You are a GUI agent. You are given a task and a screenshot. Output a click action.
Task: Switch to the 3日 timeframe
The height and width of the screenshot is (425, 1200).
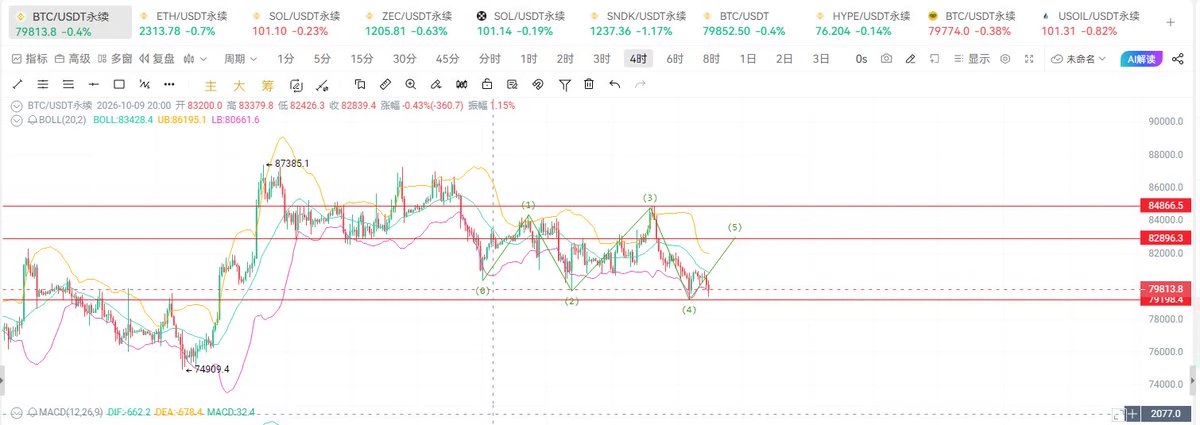click(x=820, y=59)
